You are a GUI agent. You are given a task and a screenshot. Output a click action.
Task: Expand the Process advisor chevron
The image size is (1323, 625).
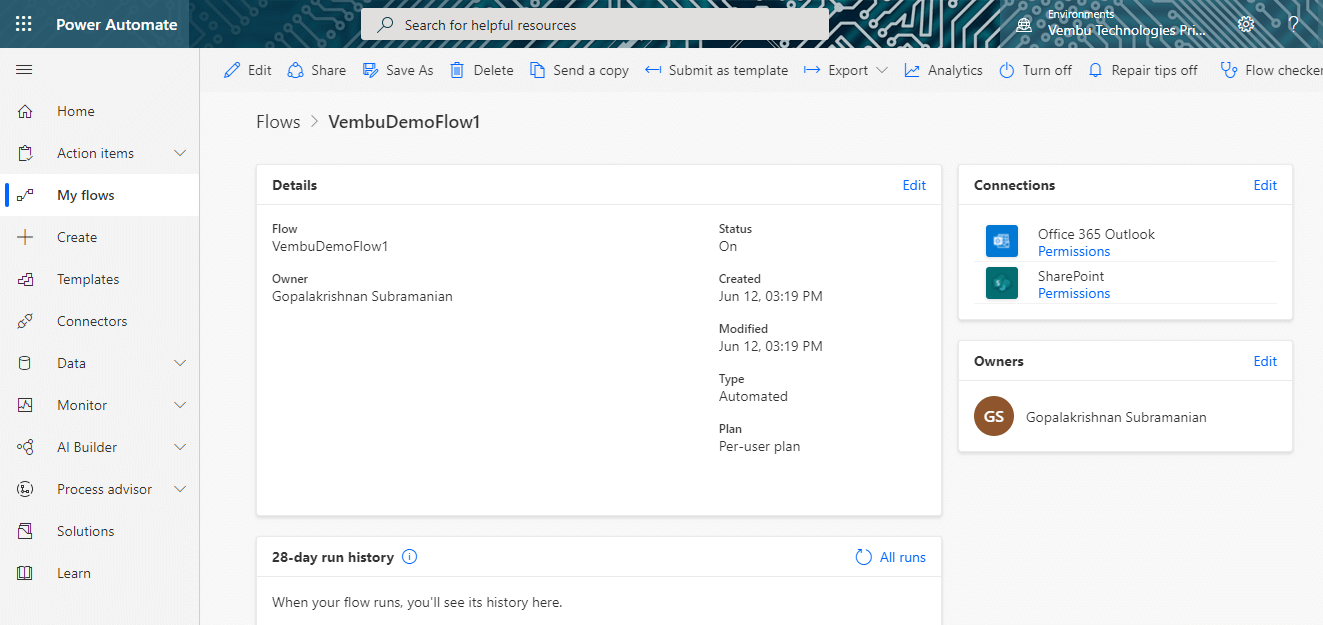point(180,489)
